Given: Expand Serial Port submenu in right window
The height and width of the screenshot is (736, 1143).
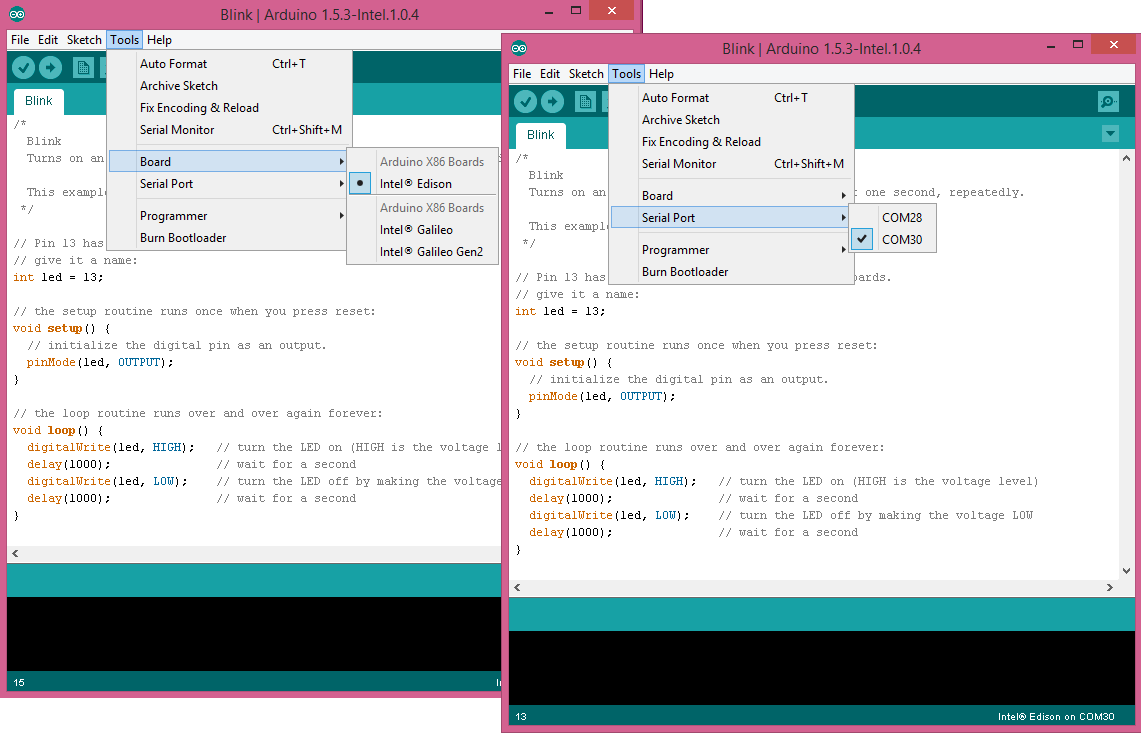Looking at the screenshot, I should point(730,217).
